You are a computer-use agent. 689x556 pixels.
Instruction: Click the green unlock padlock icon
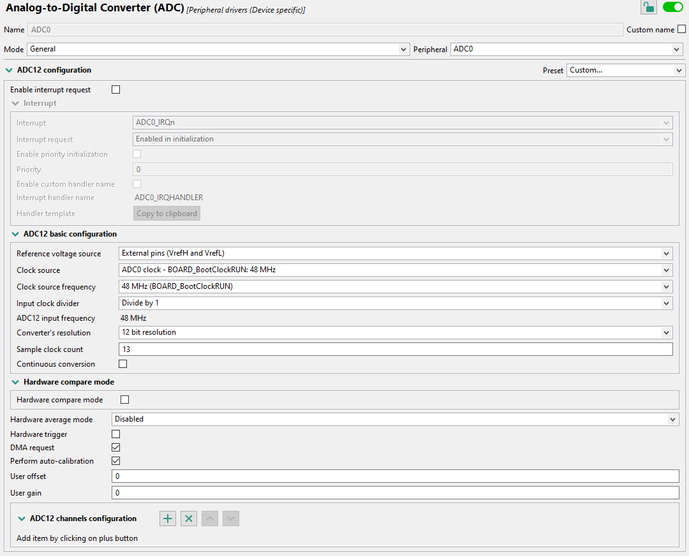(x=648, y=7)
